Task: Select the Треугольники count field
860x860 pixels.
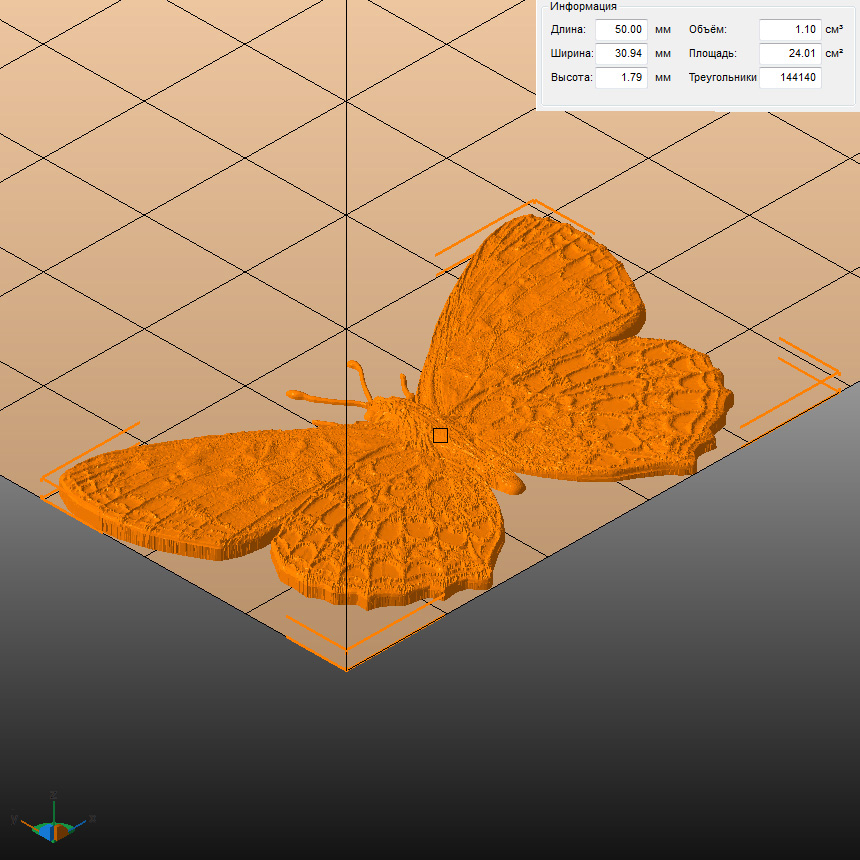Action: click(x=790, y=78)
